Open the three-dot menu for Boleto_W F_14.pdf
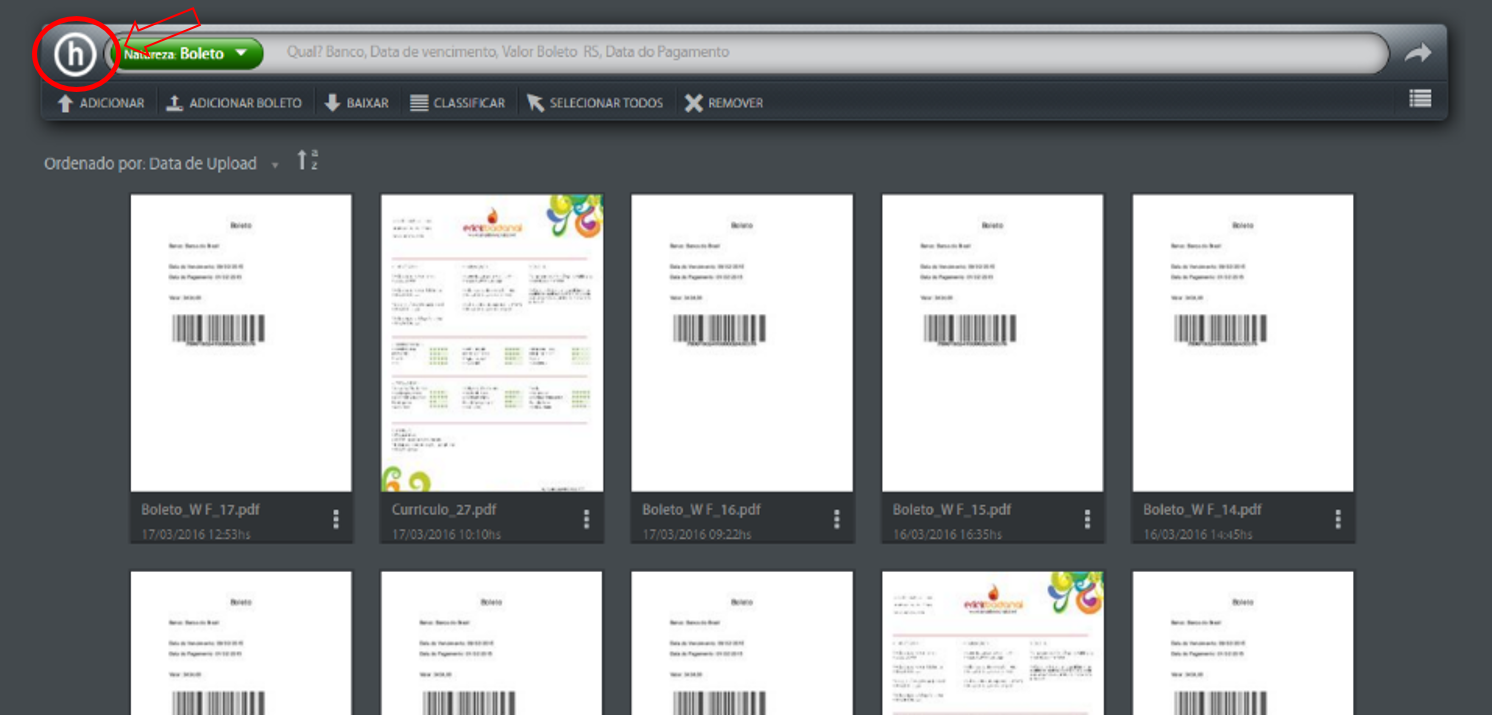This screenshot has width=1492, height=715. tap(1338, 519)
